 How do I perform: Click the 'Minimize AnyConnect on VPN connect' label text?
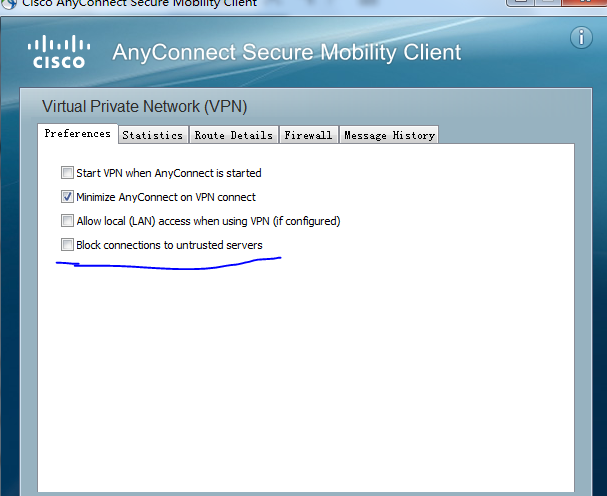(165, 197)
